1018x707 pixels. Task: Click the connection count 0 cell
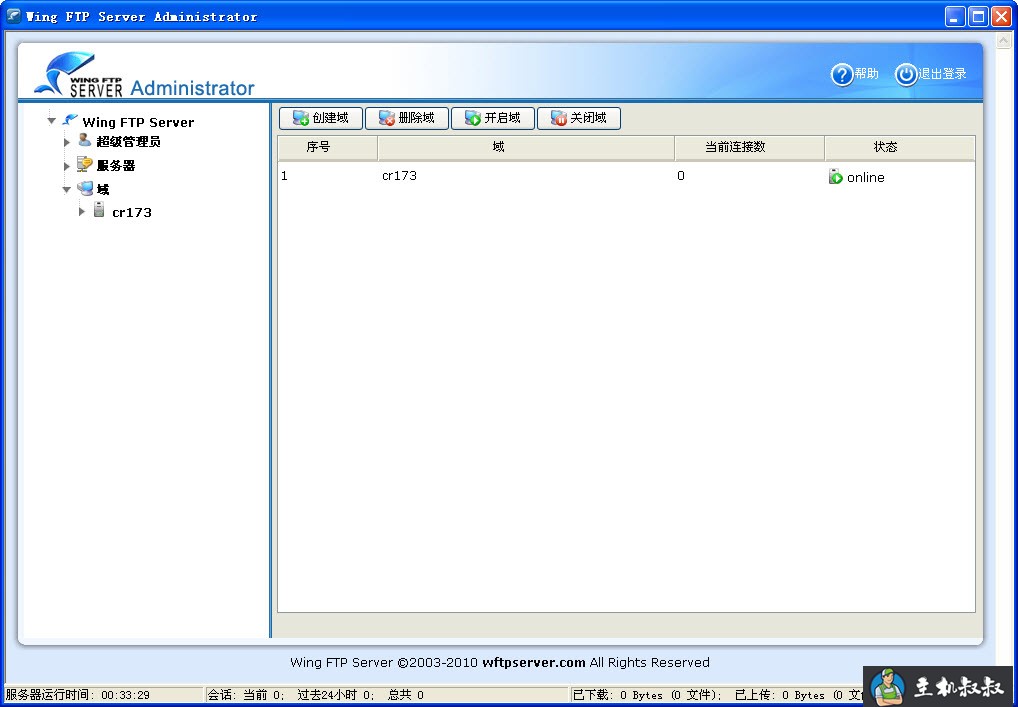(x=680, y=176)
